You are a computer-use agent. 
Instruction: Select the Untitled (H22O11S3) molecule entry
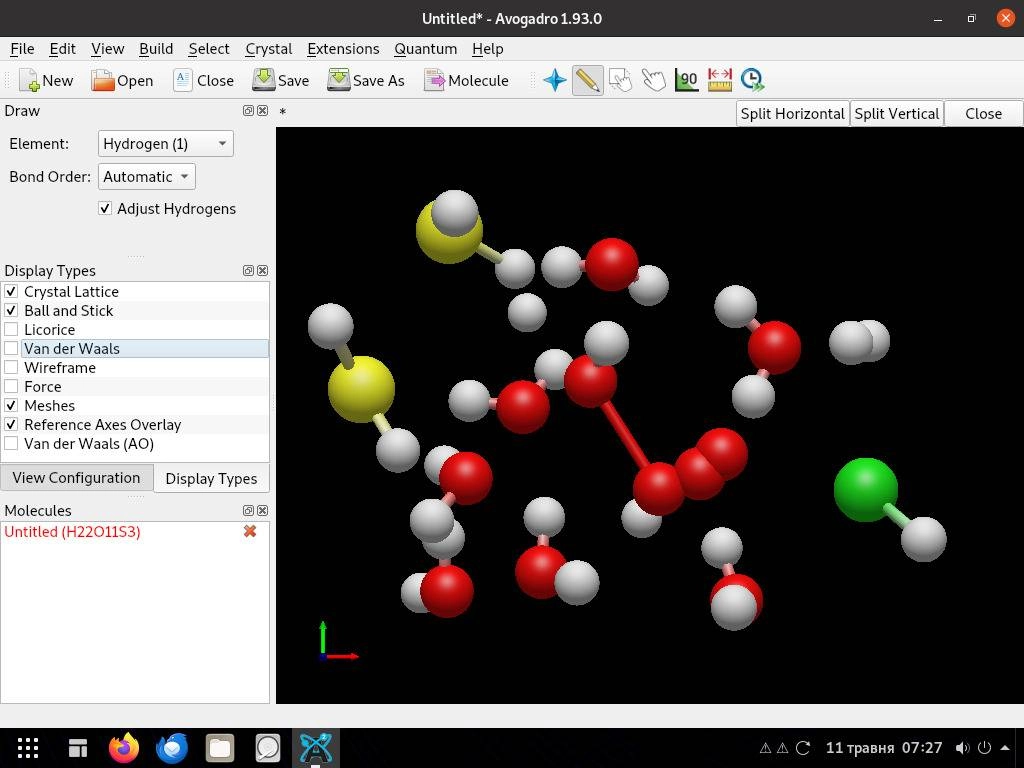(x=72, y=532)
